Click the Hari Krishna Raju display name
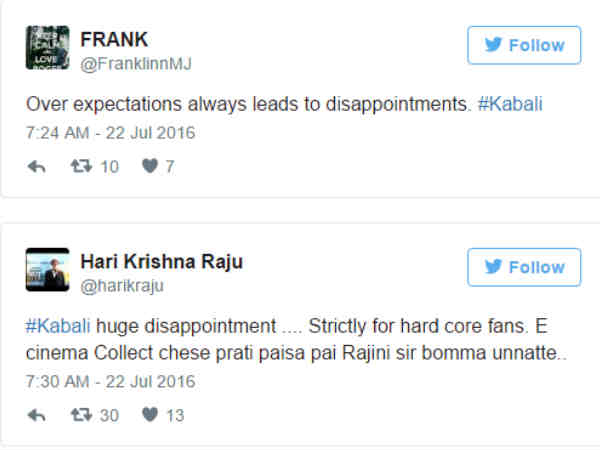The height and width of the screenshot is (450, 600). tap(161, 262)
